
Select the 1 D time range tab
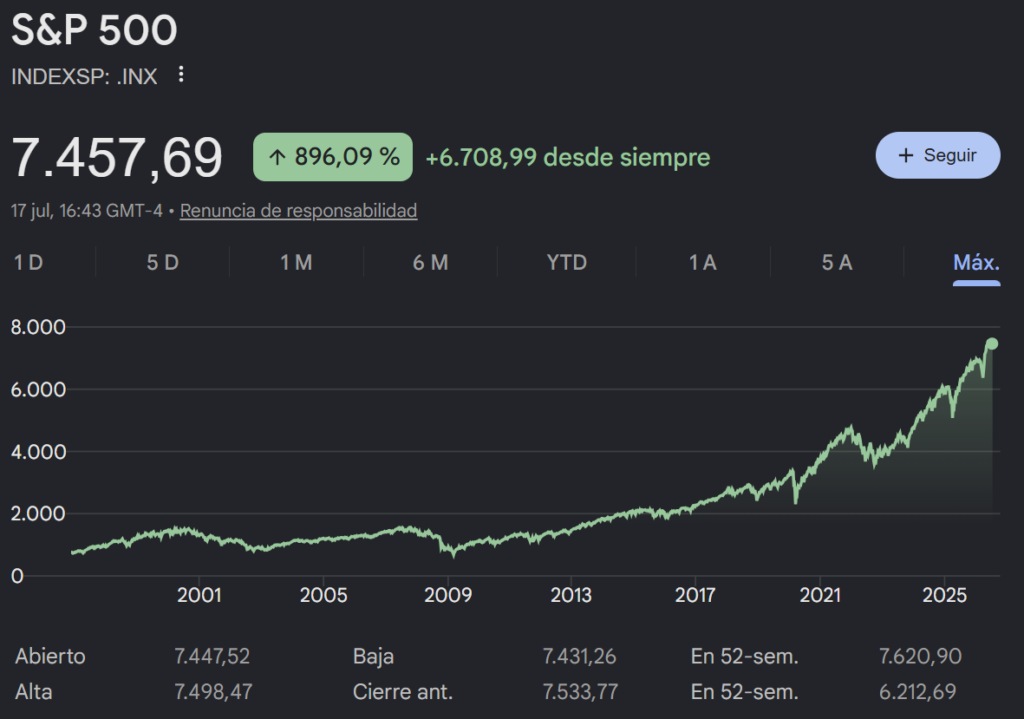tap(29, 263)
